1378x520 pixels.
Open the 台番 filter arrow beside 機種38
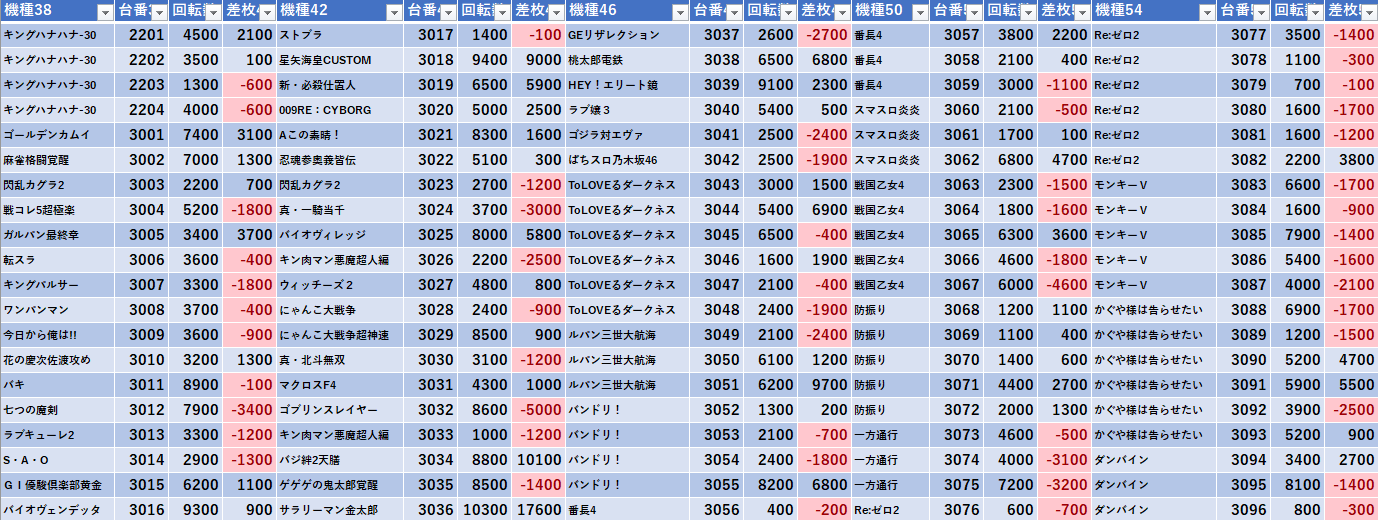pyautogui.click(x=158, y=12)
